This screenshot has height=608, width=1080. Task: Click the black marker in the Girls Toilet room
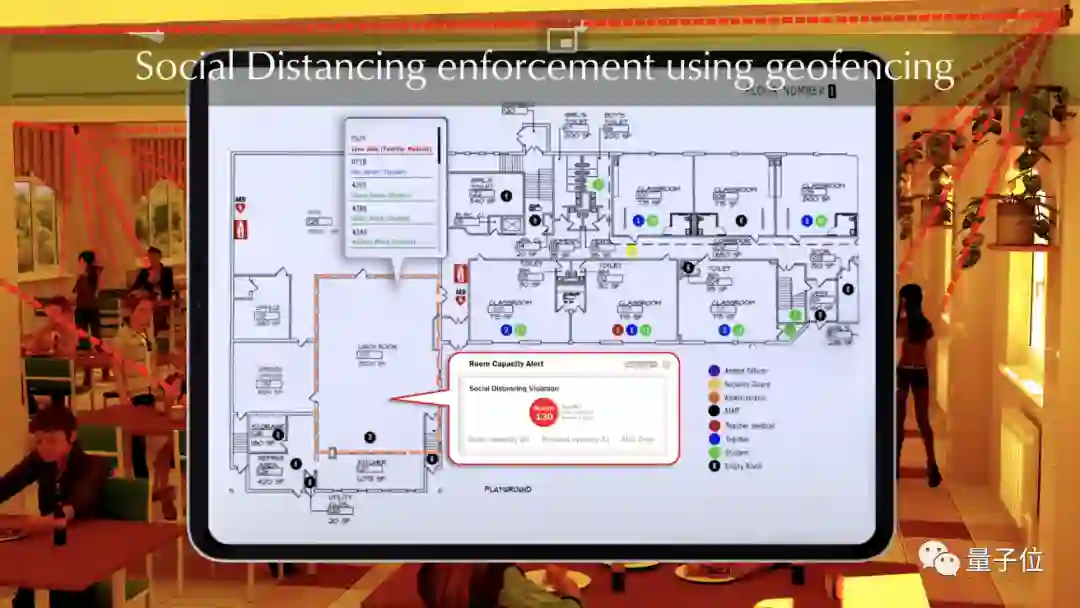coord(506,196)
